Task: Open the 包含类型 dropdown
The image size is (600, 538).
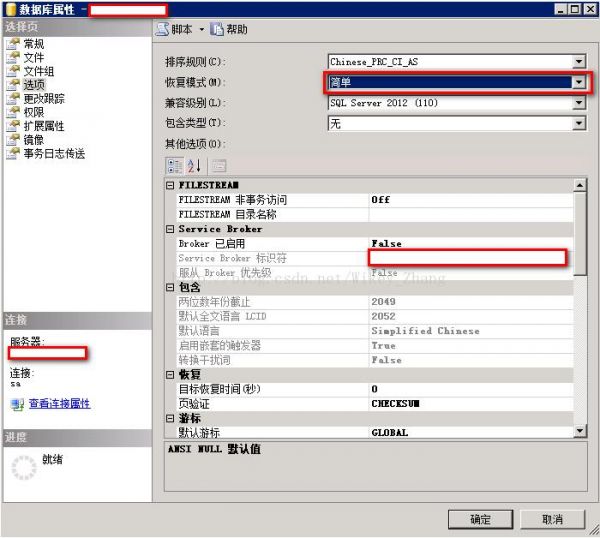Action: tap(579, 123)
